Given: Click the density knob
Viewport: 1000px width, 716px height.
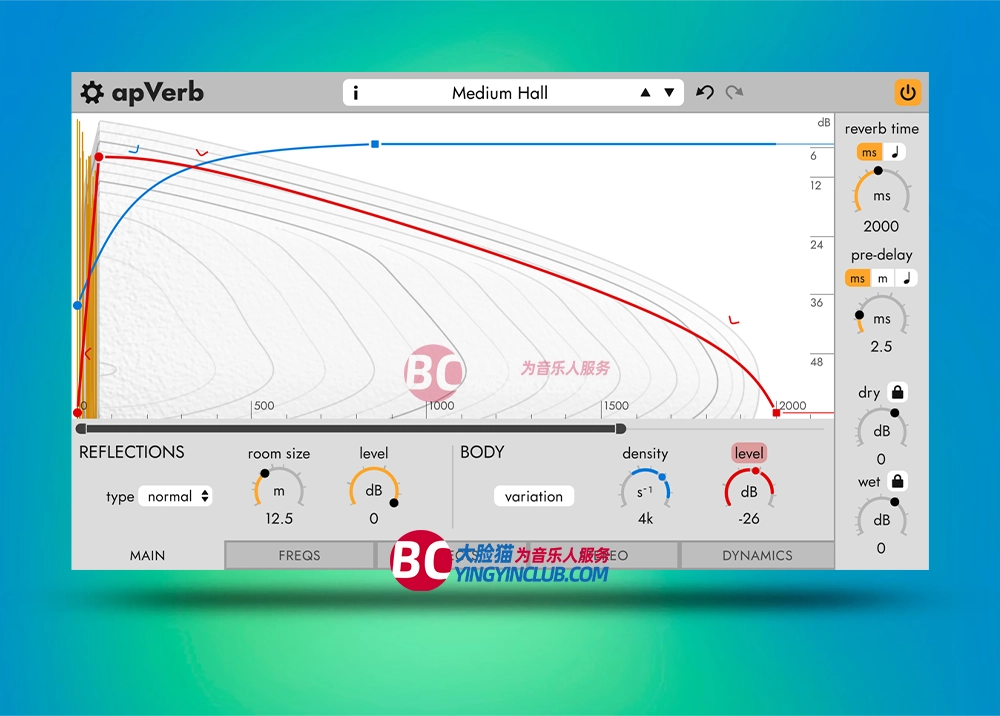Looking at the screenshot, I should 645,492.
